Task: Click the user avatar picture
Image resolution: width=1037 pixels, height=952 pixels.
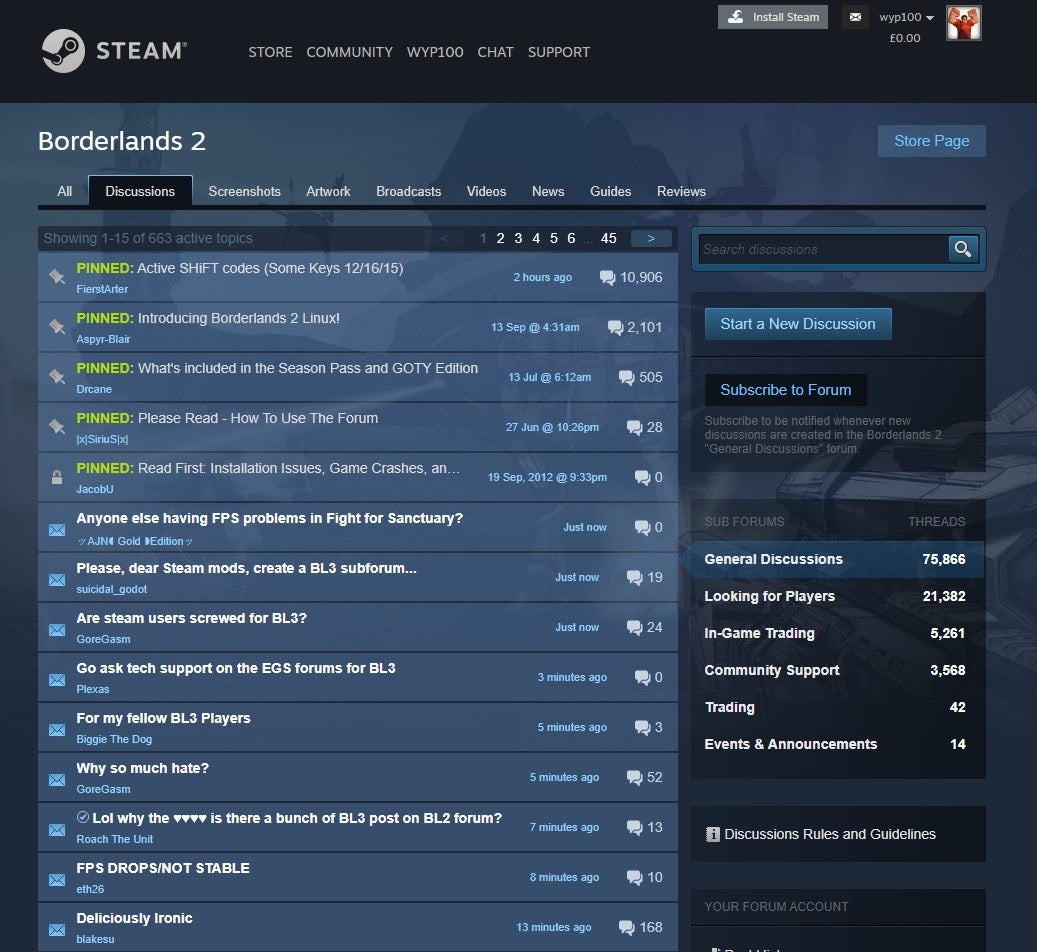Action: tap(963, 23)
